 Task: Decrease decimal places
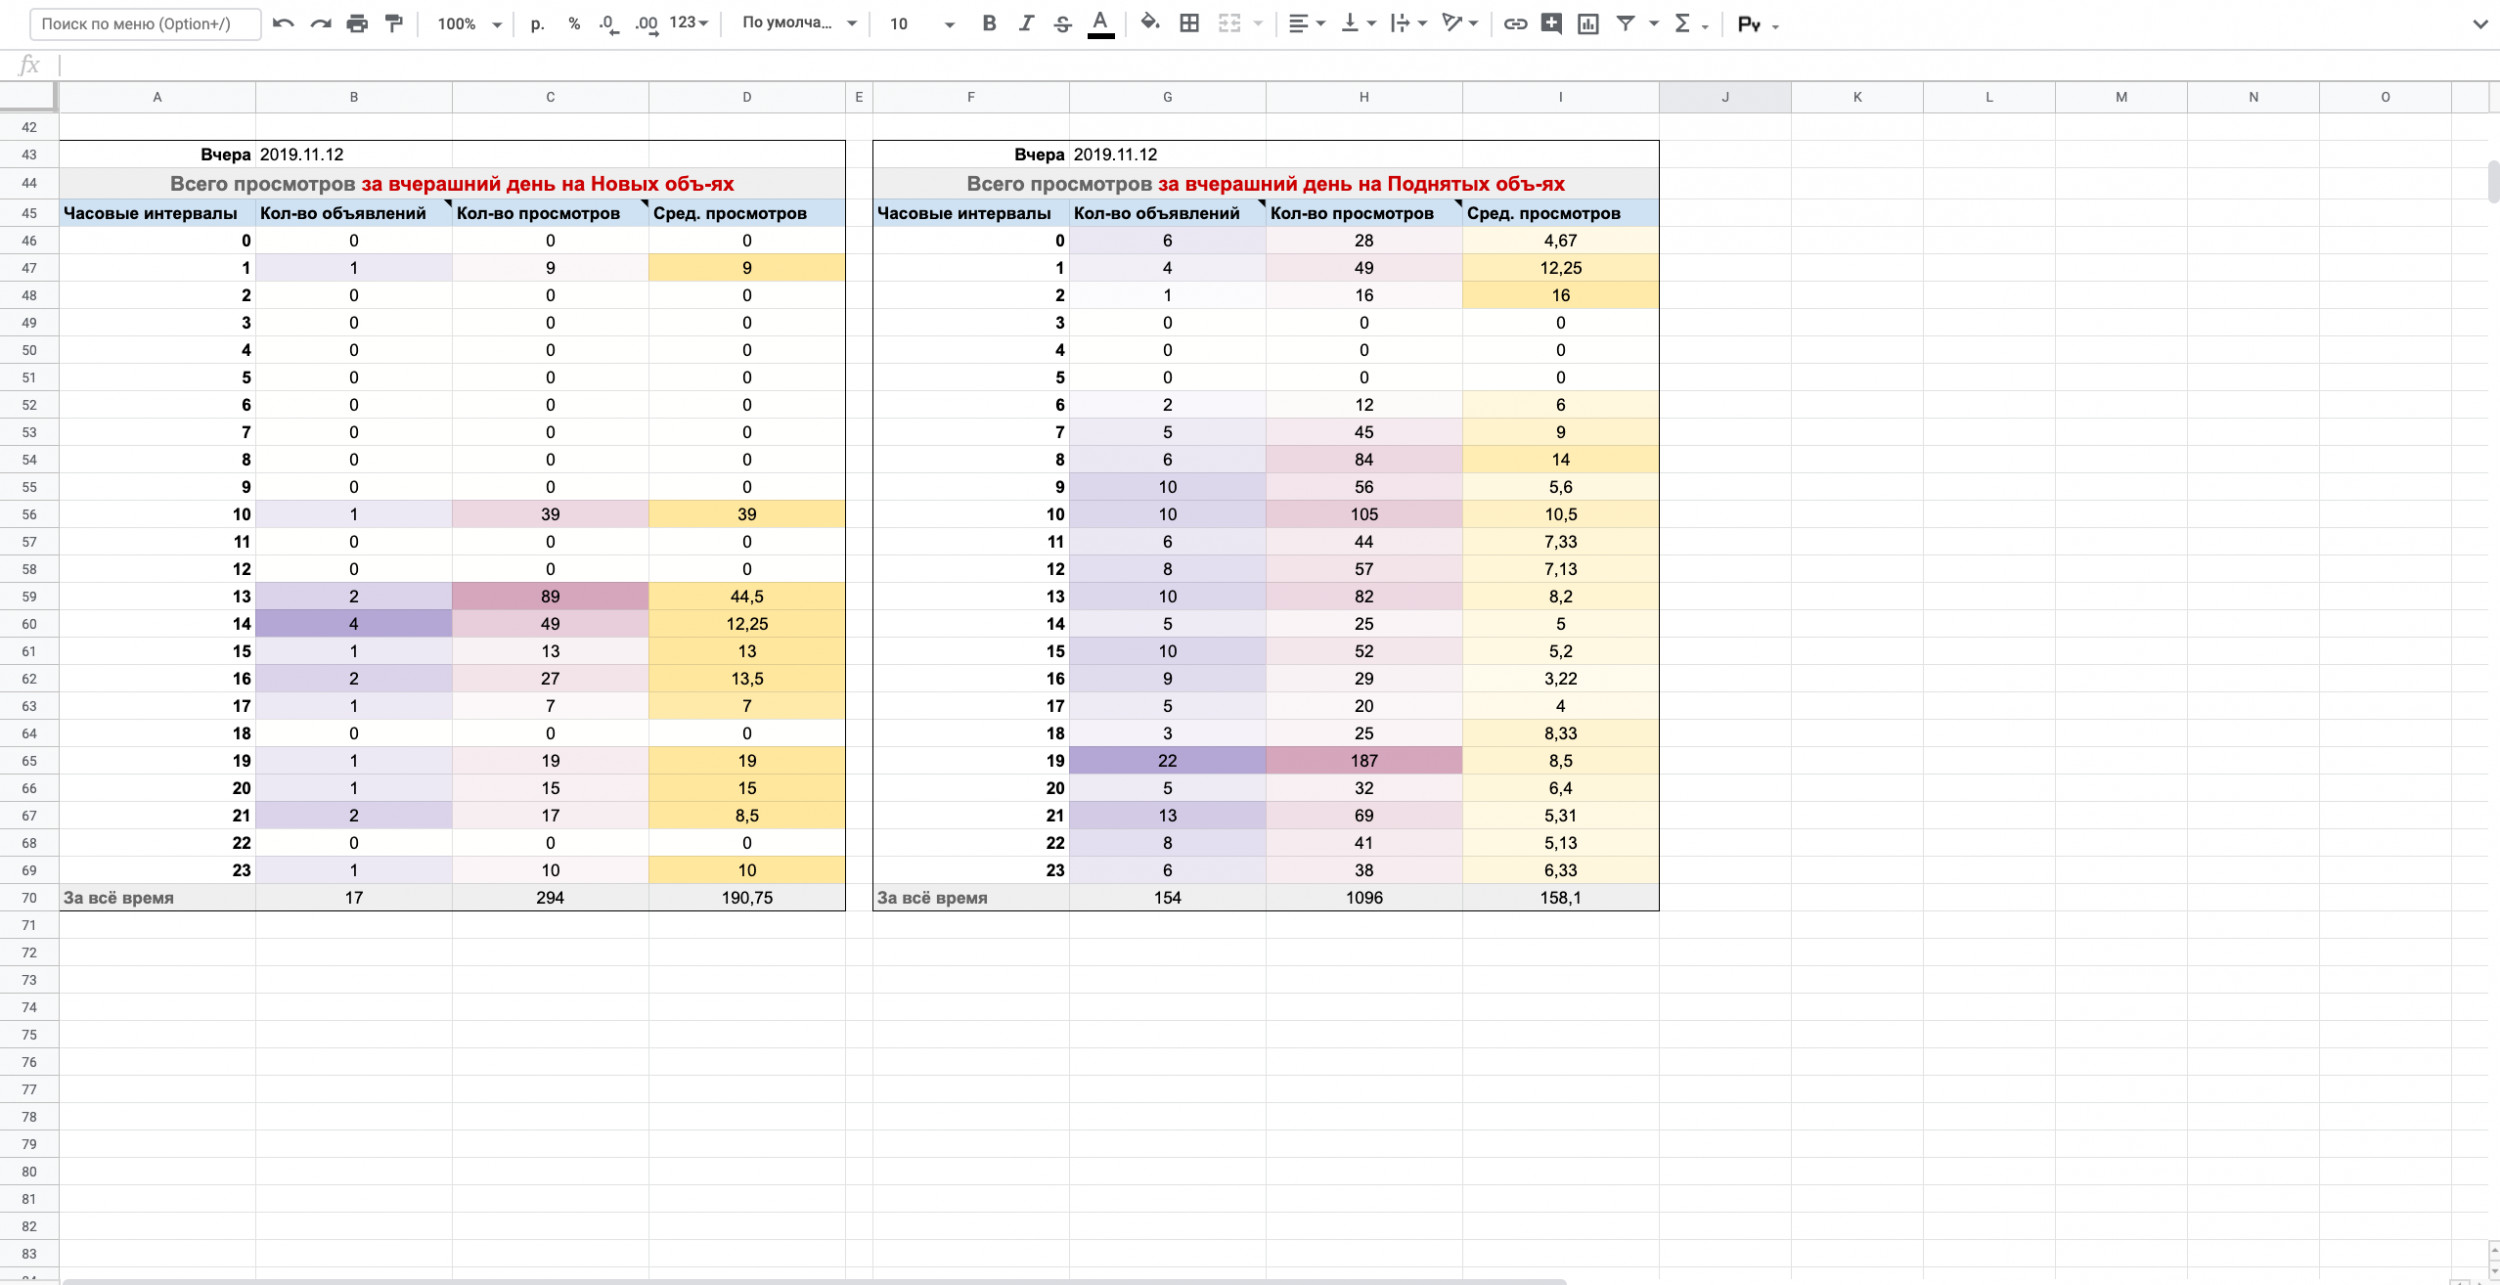coord(609,23)
